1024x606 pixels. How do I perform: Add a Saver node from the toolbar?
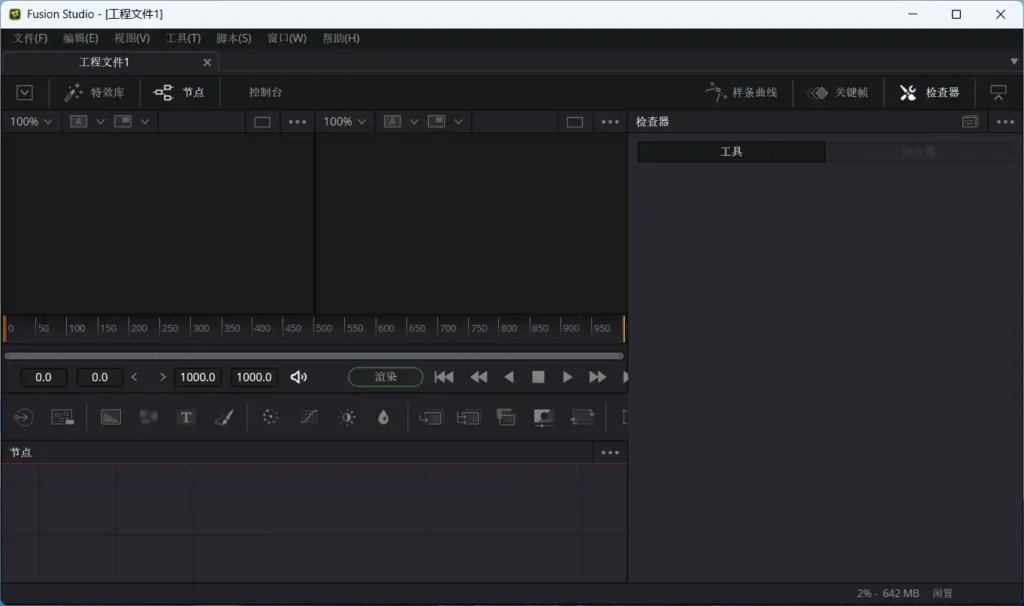tap(63, 417)
